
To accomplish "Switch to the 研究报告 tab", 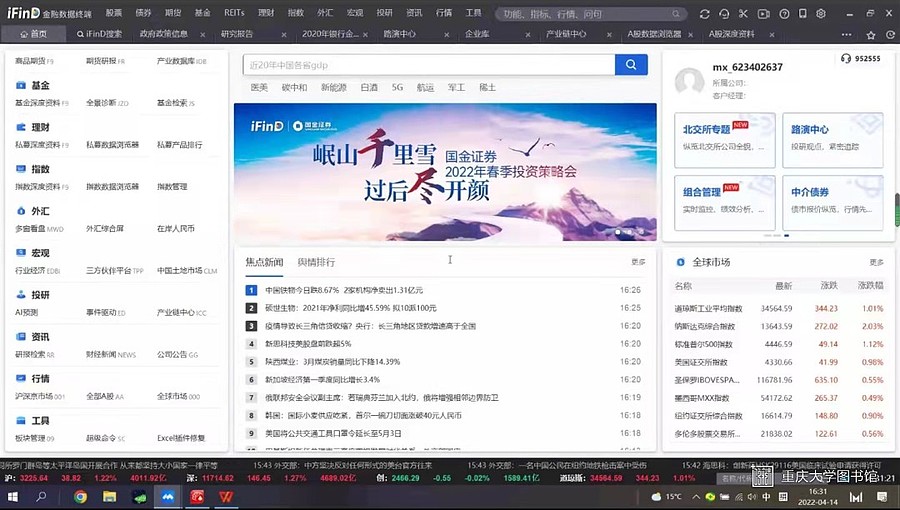I will coord(237,34).
